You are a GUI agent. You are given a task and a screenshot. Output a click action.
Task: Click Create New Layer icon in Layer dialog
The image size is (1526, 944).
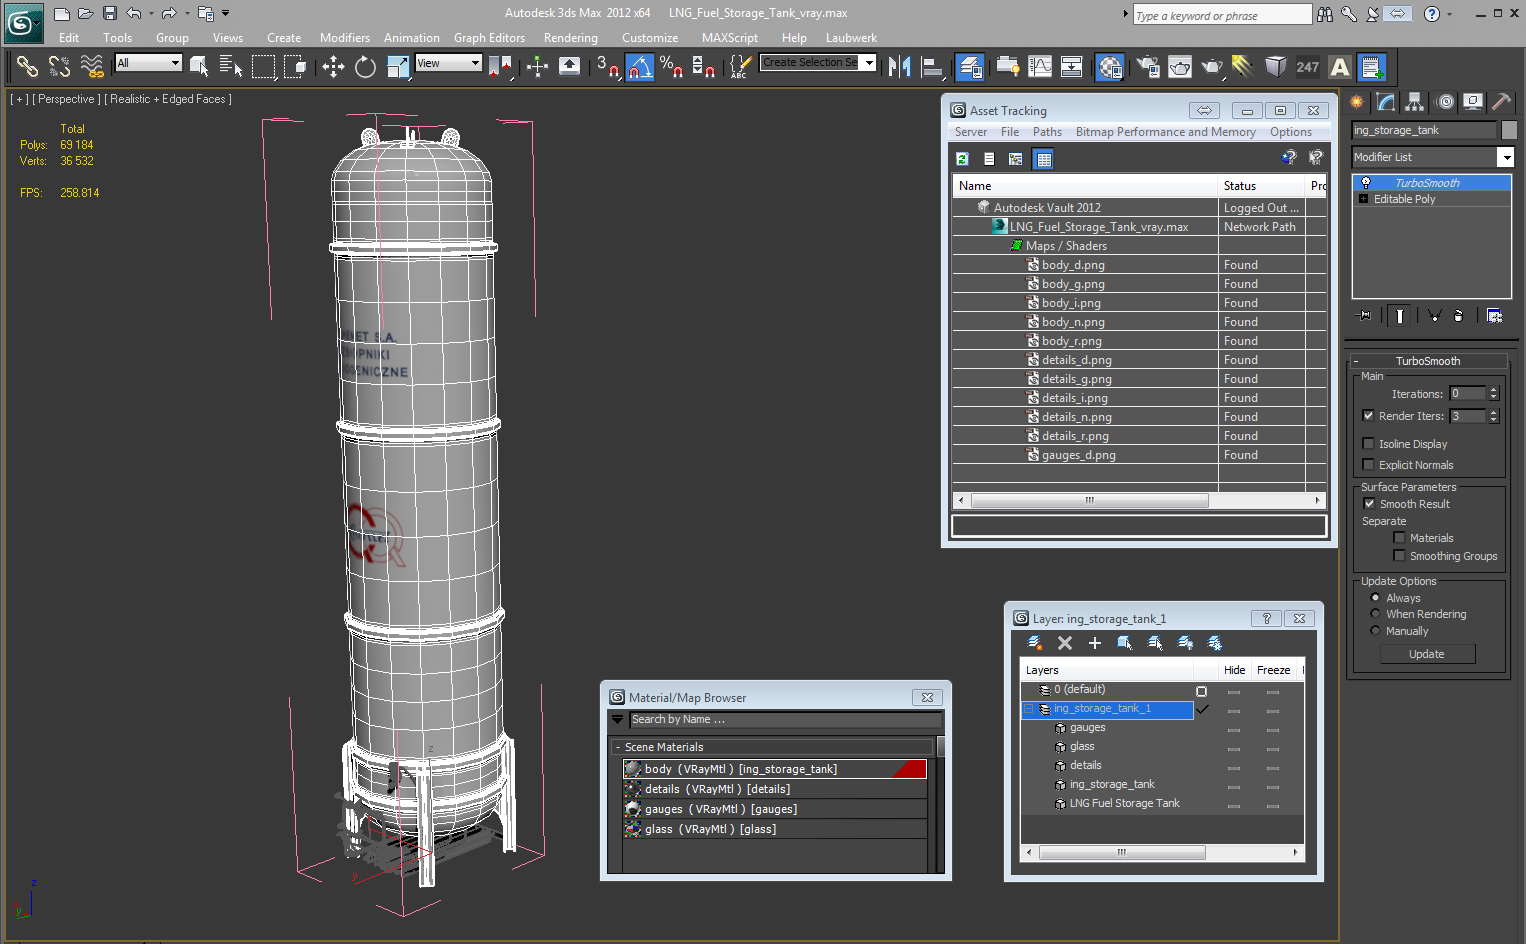1035,643
